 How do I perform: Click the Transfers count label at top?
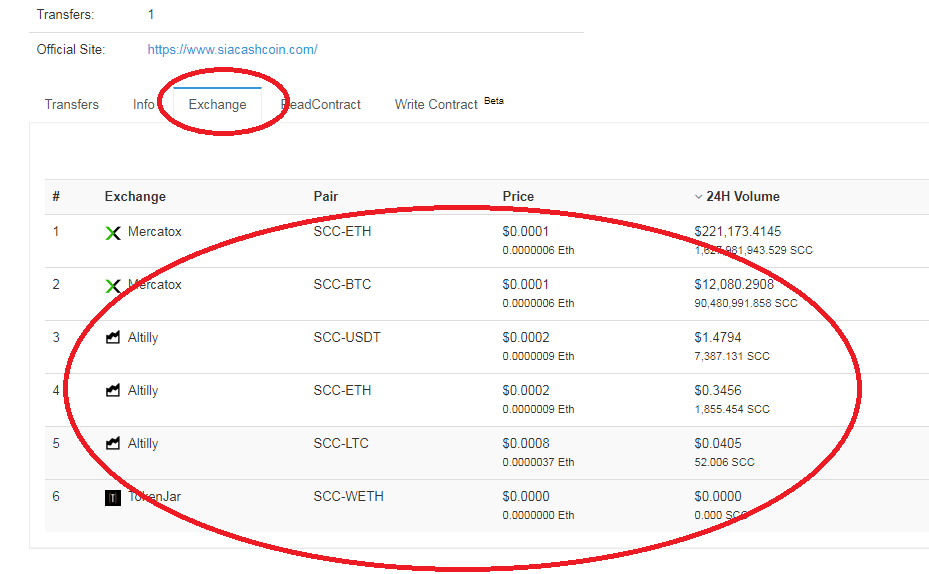tap(65, 14)
